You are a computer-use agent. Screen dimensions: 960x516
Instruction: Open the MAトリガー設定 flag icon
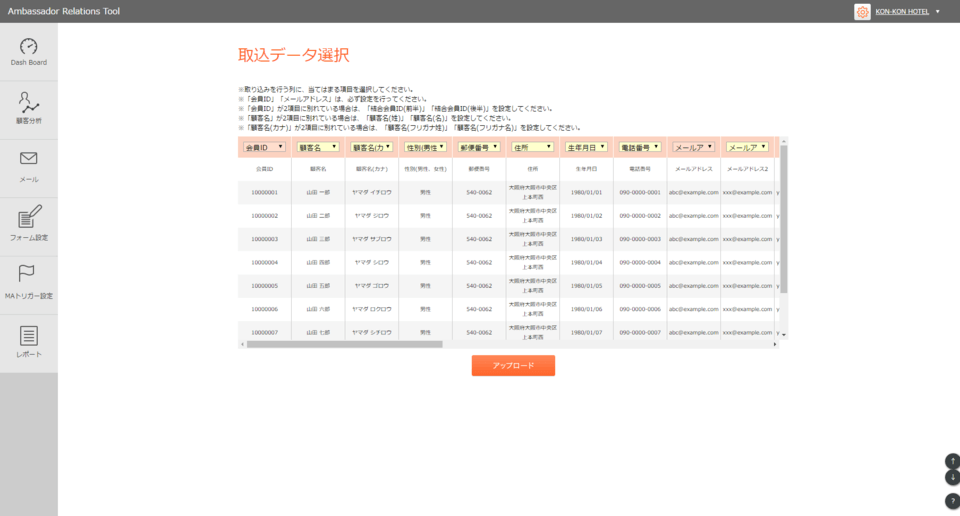(29, 275)
